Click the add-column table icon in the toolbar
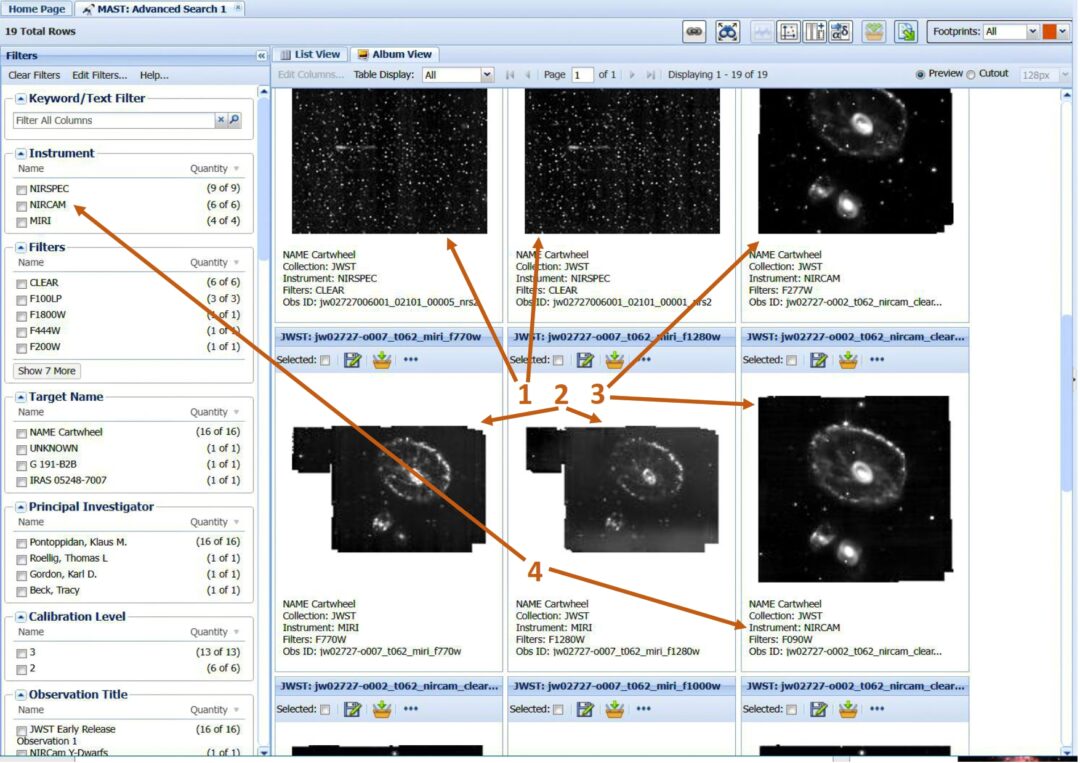The image size is (1080, 763). [814, 32]
